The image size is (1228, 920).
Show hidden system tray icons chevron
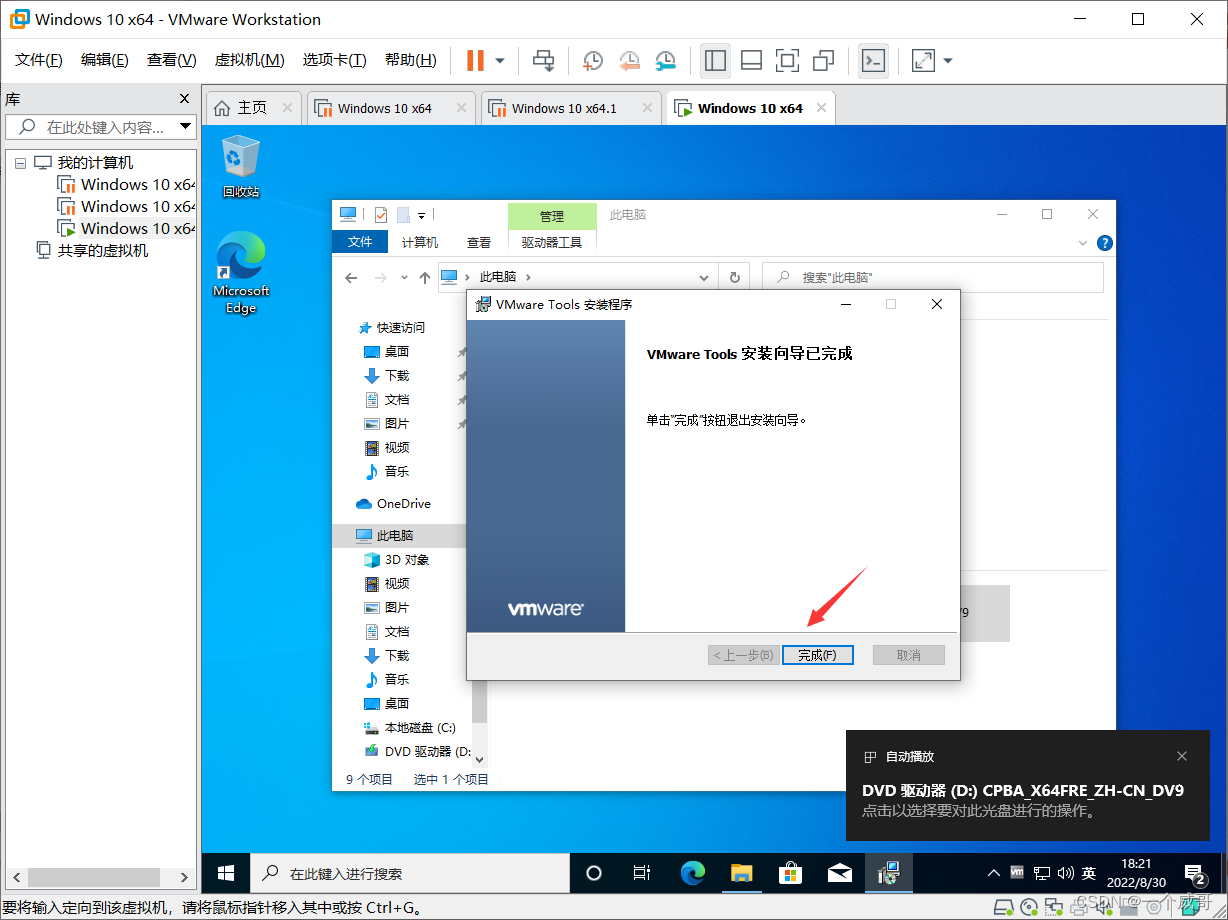994,873
